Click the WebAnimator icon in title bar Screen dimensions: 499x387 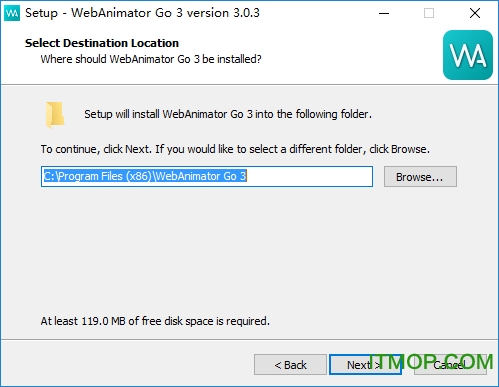12,13
